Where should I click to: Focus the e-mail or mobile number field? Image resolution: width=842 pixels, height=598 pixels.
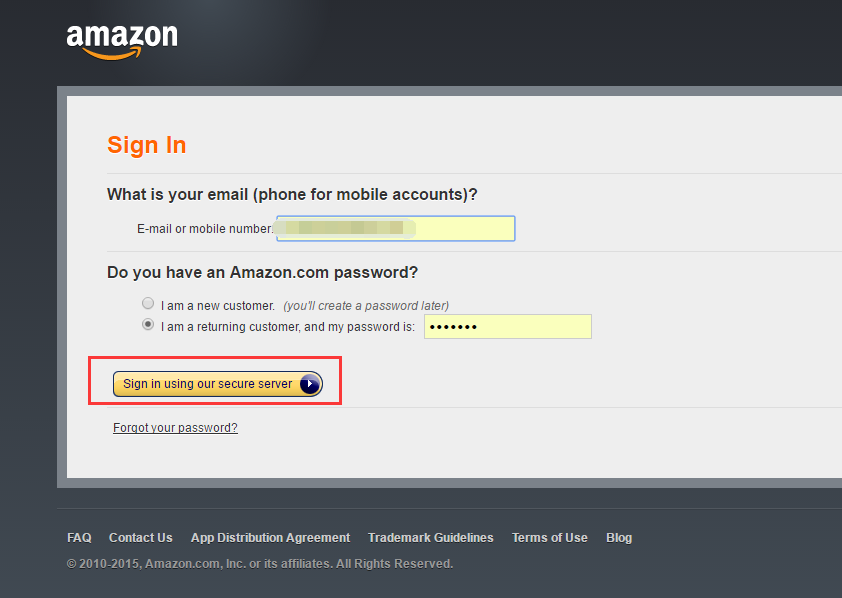point(395,229)
